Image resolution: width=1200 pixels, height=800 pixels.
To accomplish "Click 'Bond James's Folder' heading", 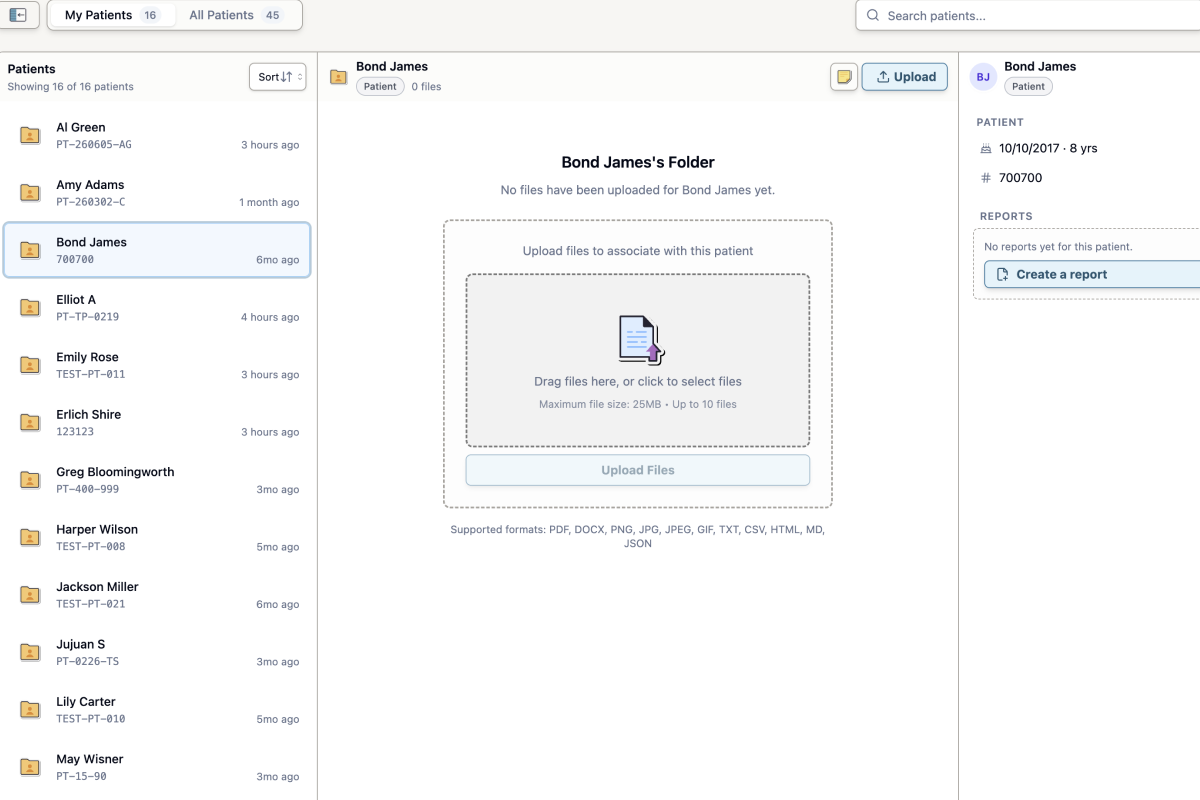I will coord(638,162).
